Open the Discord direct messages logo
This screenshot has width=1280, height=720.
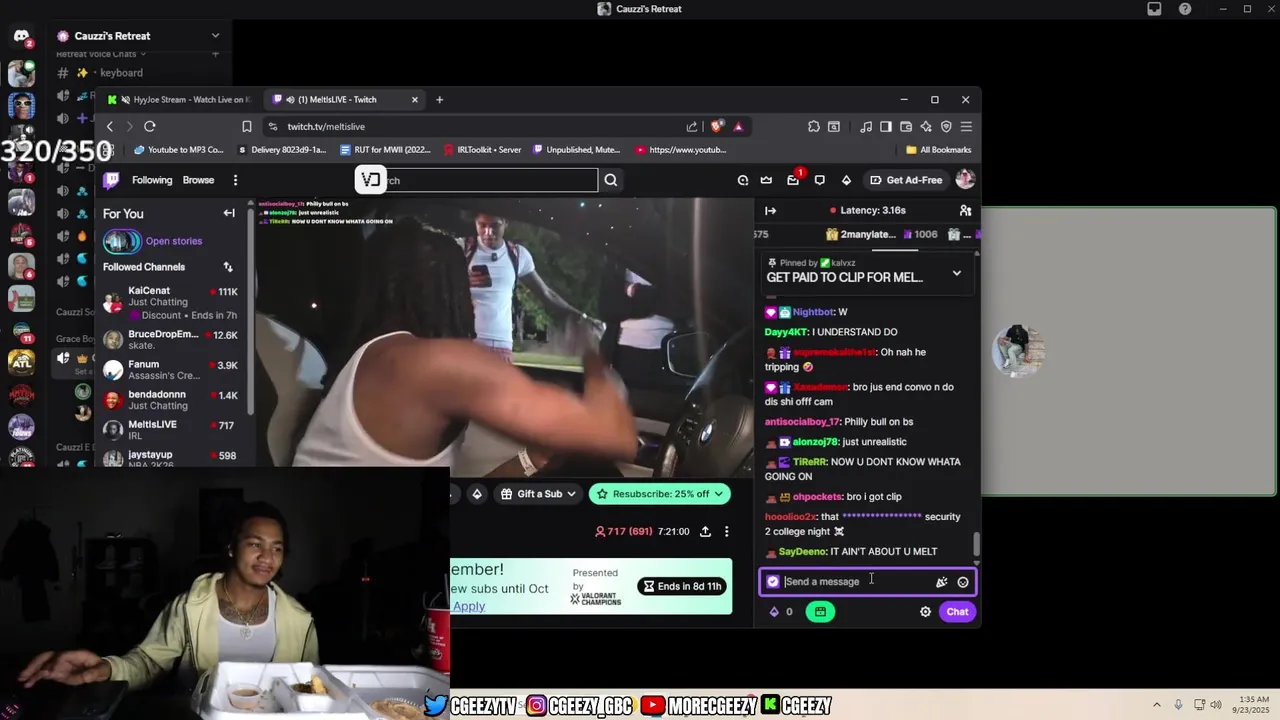click(21, 37)
